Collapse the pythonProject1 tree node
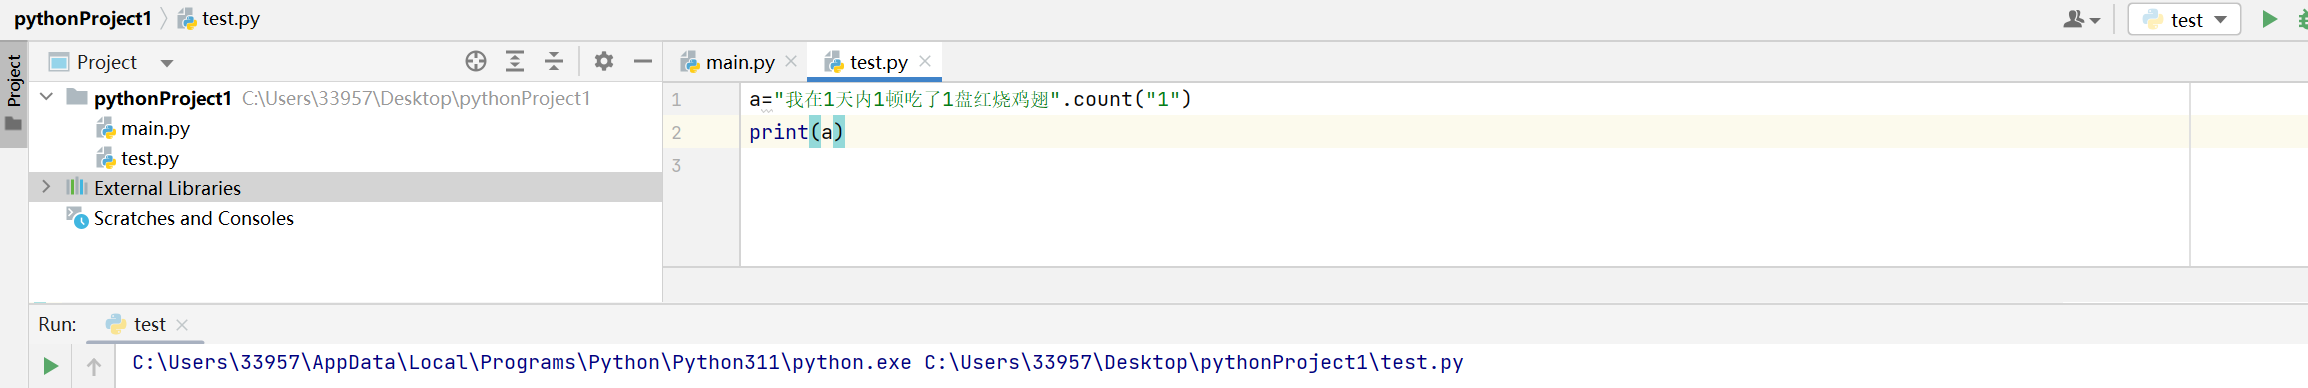 (x=46, y=97)
